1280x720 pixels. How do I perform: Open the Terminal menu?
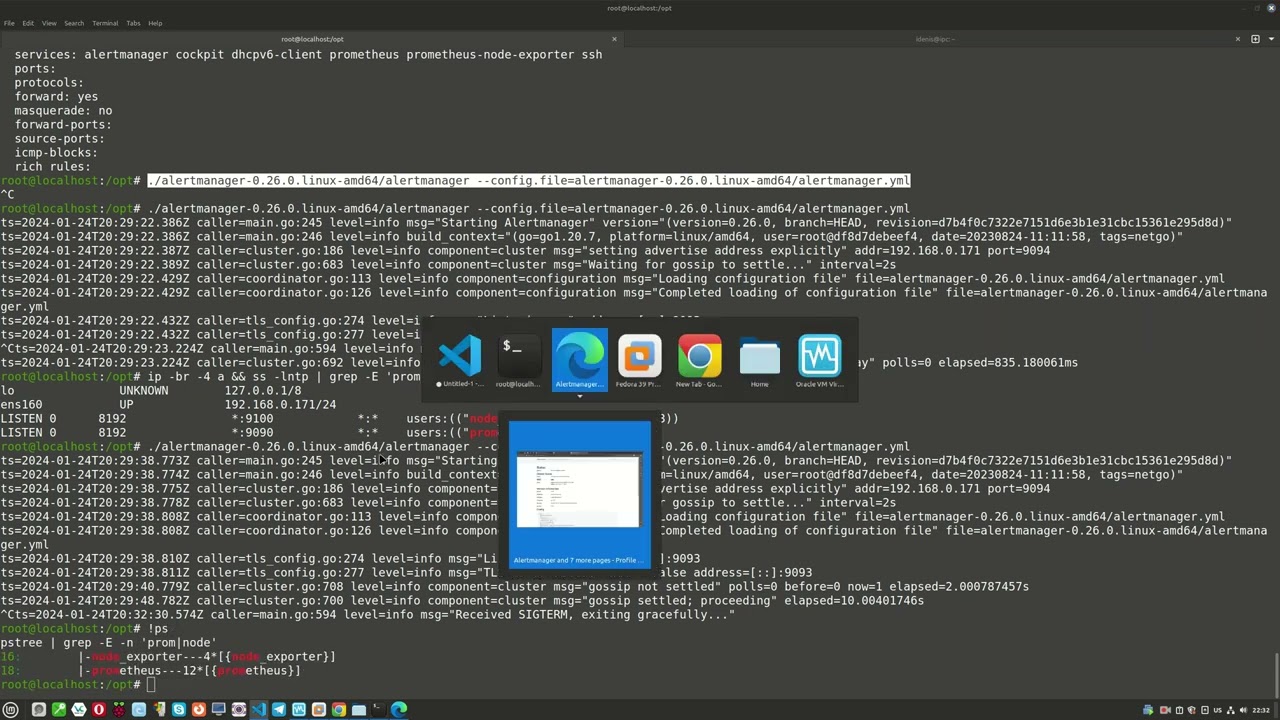point(105,23)
